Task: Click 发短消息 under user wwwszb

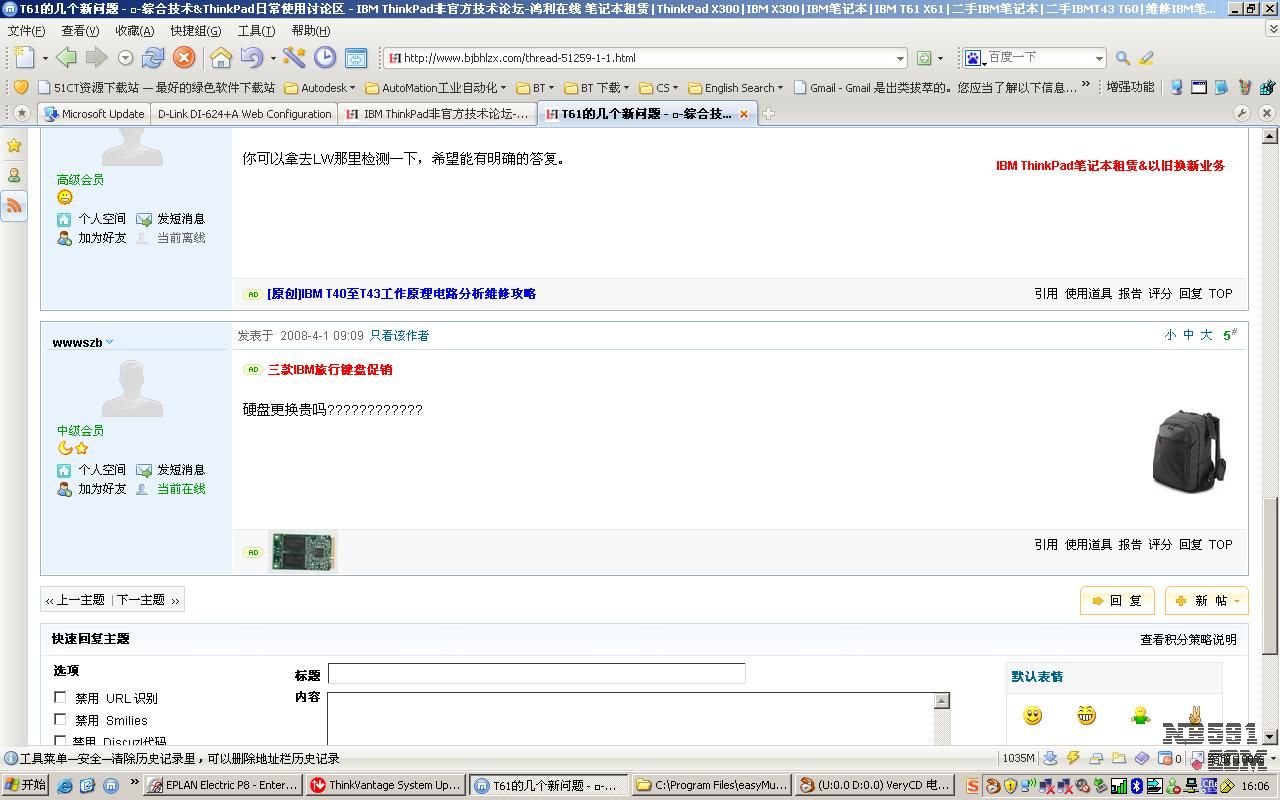Action: (180, 470)
